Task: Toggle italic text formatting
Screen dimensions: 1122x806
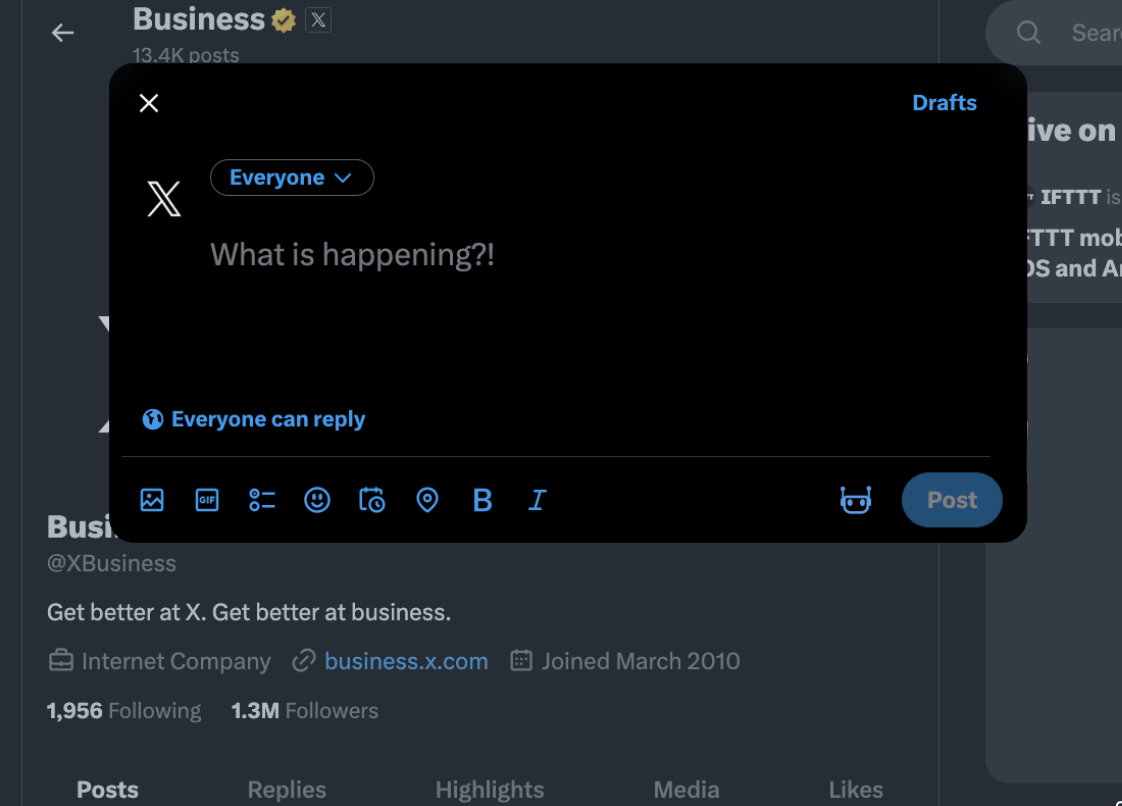Action: [x=537, y=500]
